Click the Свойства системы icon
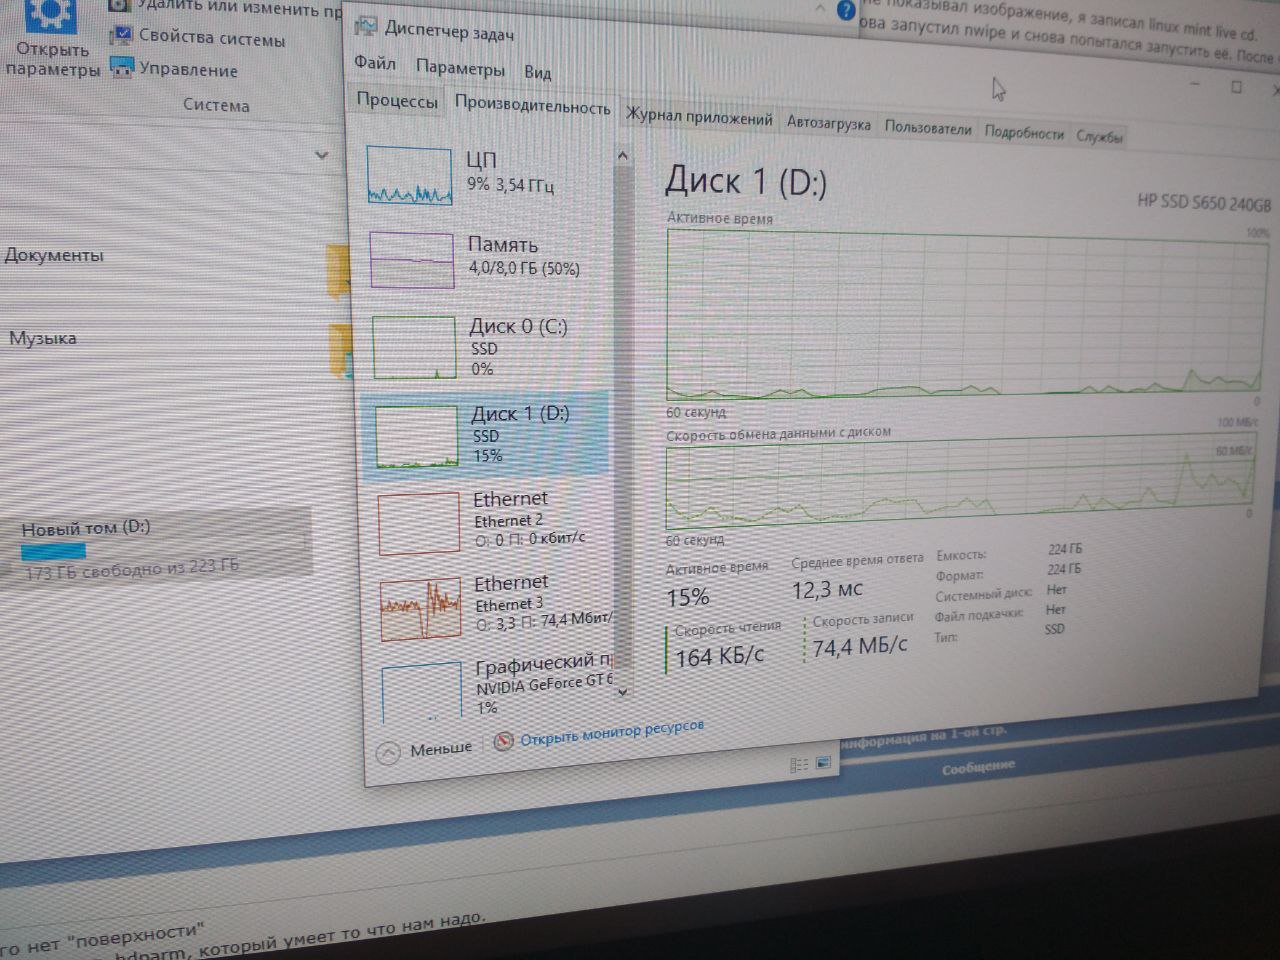 click(122, 35)
